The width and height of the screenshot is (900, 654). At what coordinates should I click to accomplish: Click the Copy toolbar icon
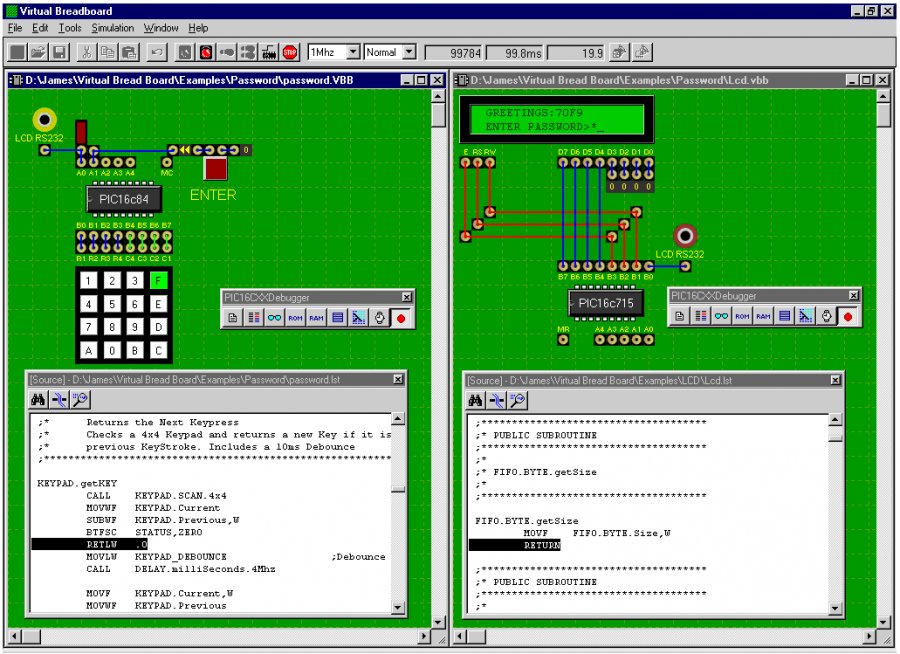[107, 52]
